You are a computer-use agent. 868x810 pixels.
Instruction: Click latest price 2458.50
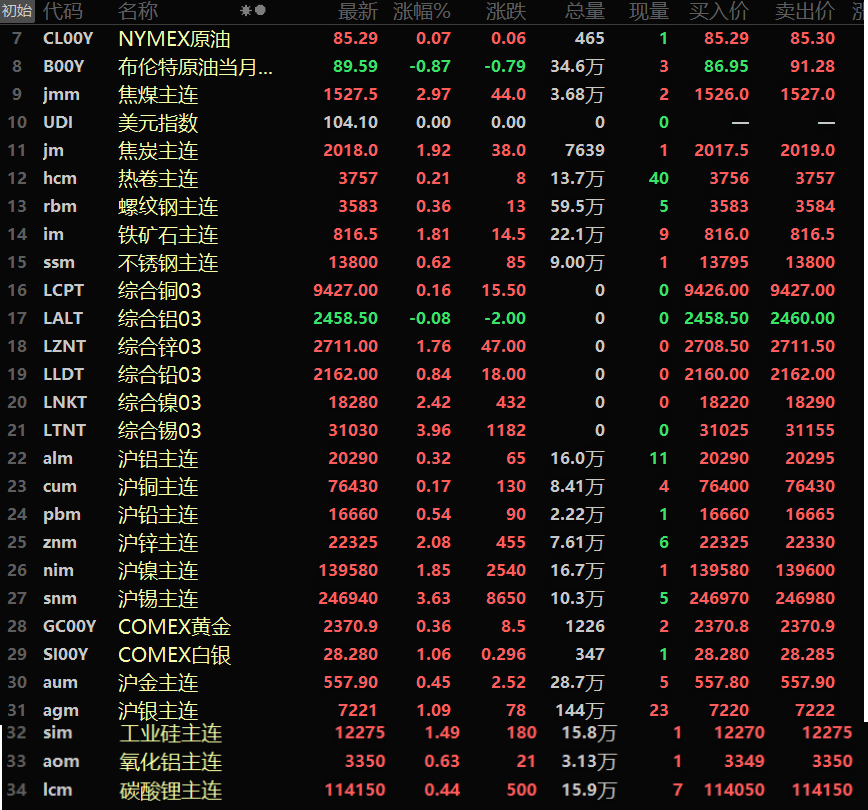coord(345,318)
